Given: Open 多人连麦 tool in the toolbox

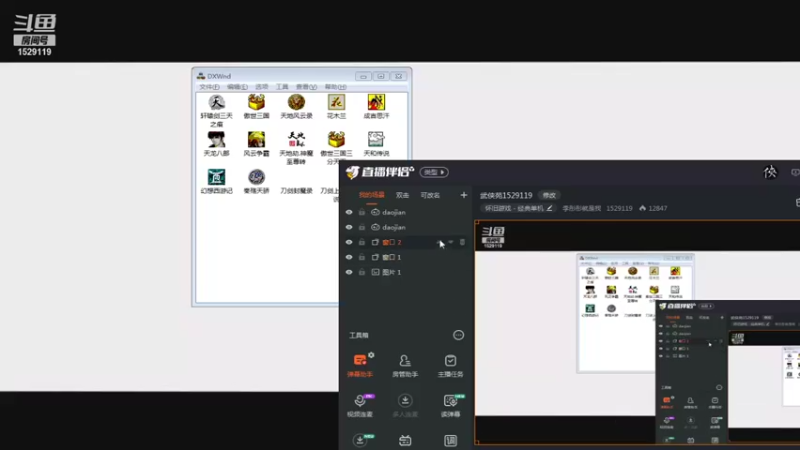Looking at the screenshot, I should coord(405,405).
